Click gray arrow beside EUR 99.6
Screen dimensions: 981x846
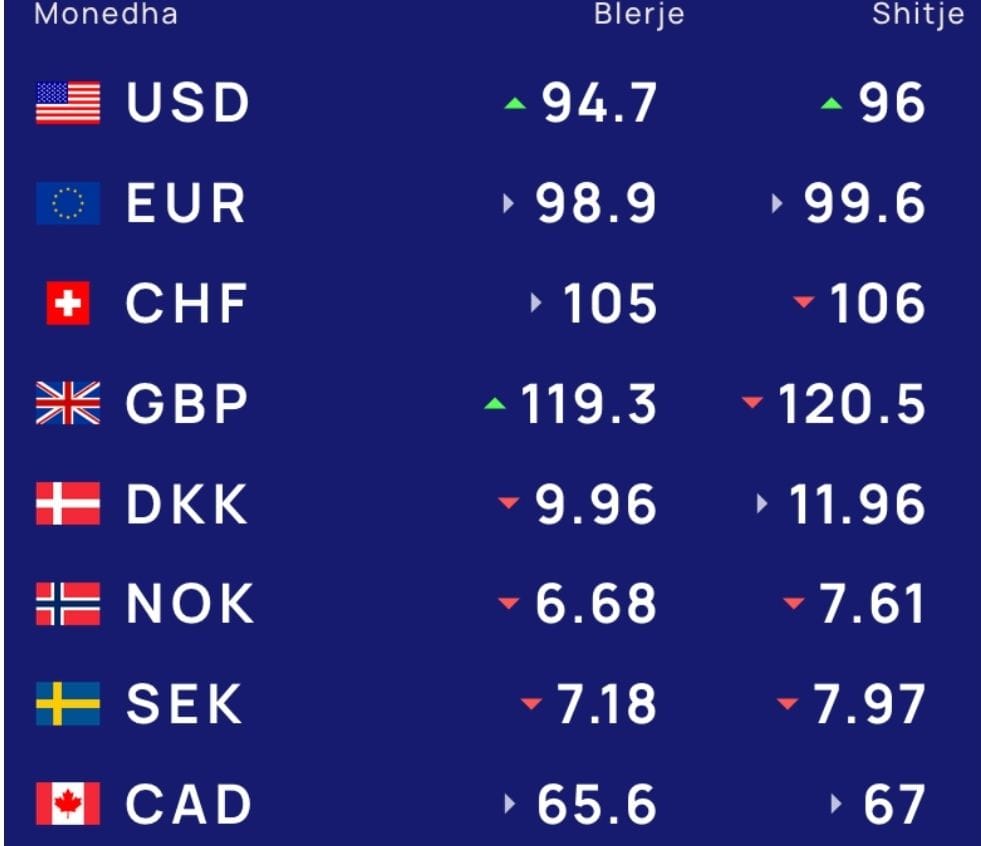[777, 204]
